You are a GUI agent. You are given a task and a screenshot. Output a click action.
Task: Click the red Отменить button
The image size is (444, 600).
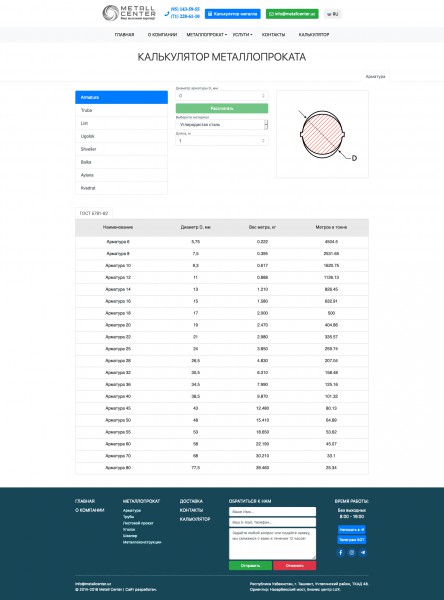tap(295, 566)
